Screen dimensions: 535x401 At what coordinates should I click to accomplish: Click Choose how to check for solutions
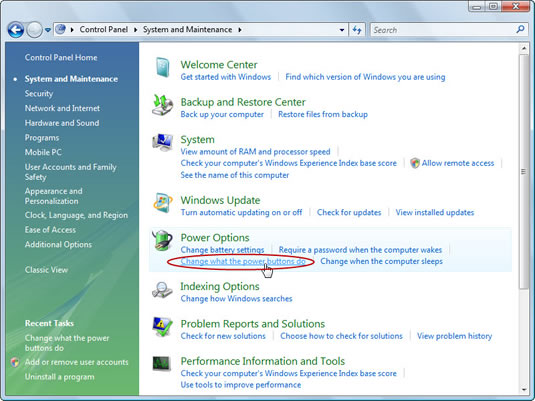(341, 336)
